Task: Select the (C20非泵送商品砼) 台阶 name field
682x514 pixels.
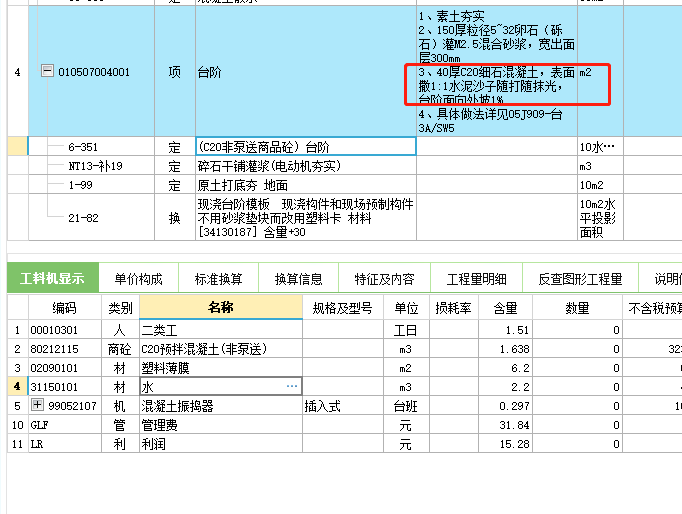Action: coord(306,147)
